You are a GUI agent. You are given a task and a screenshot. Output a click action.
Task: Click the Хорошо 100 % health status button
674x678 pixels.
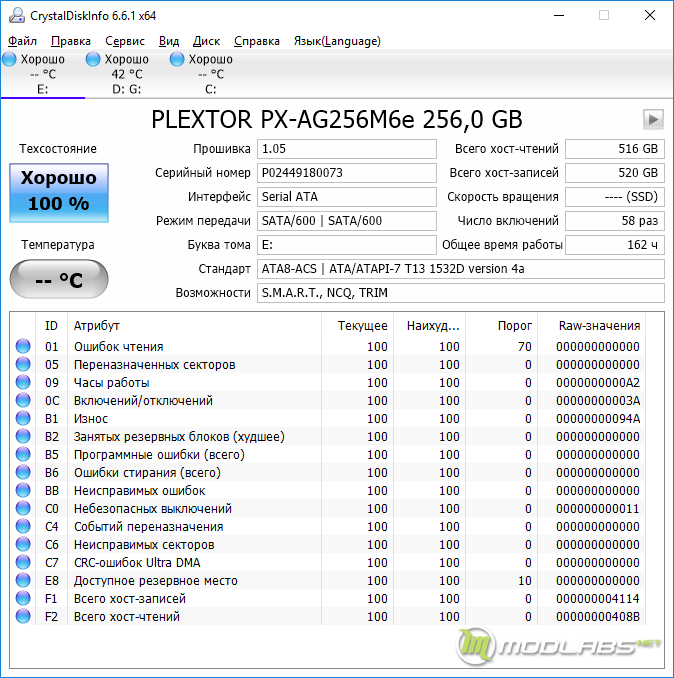59,193
